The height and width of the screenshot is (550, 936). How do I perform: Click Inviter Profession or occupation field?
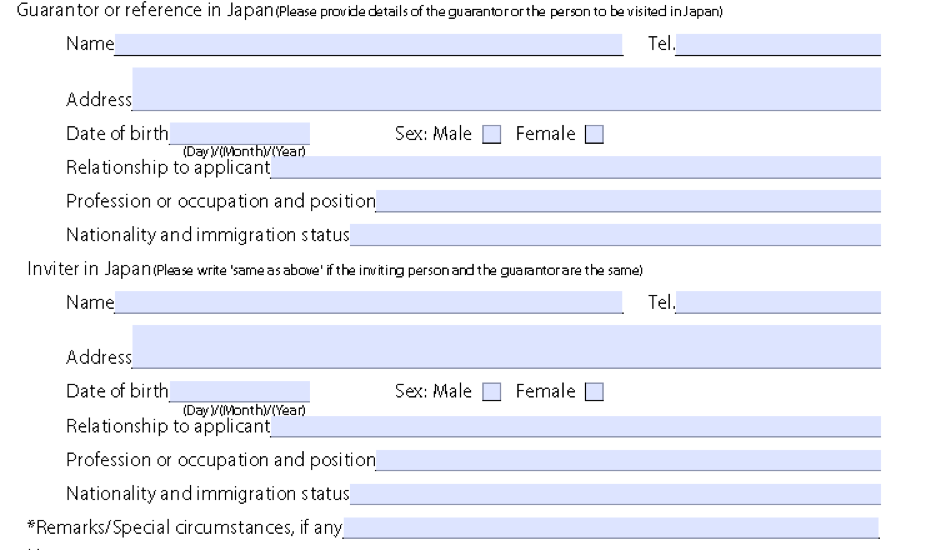pyautogui.click(x=628, y=460)
